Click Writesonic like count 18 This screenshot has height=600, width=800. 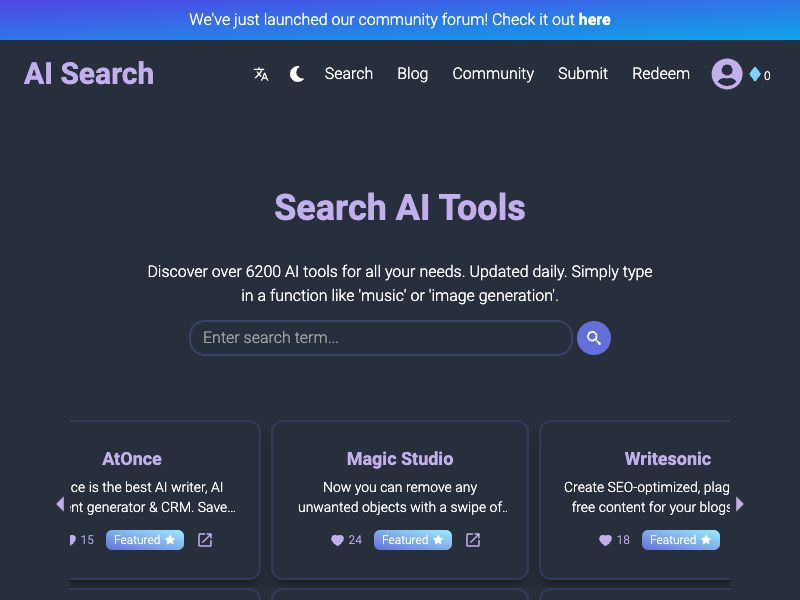click(623, 540)
